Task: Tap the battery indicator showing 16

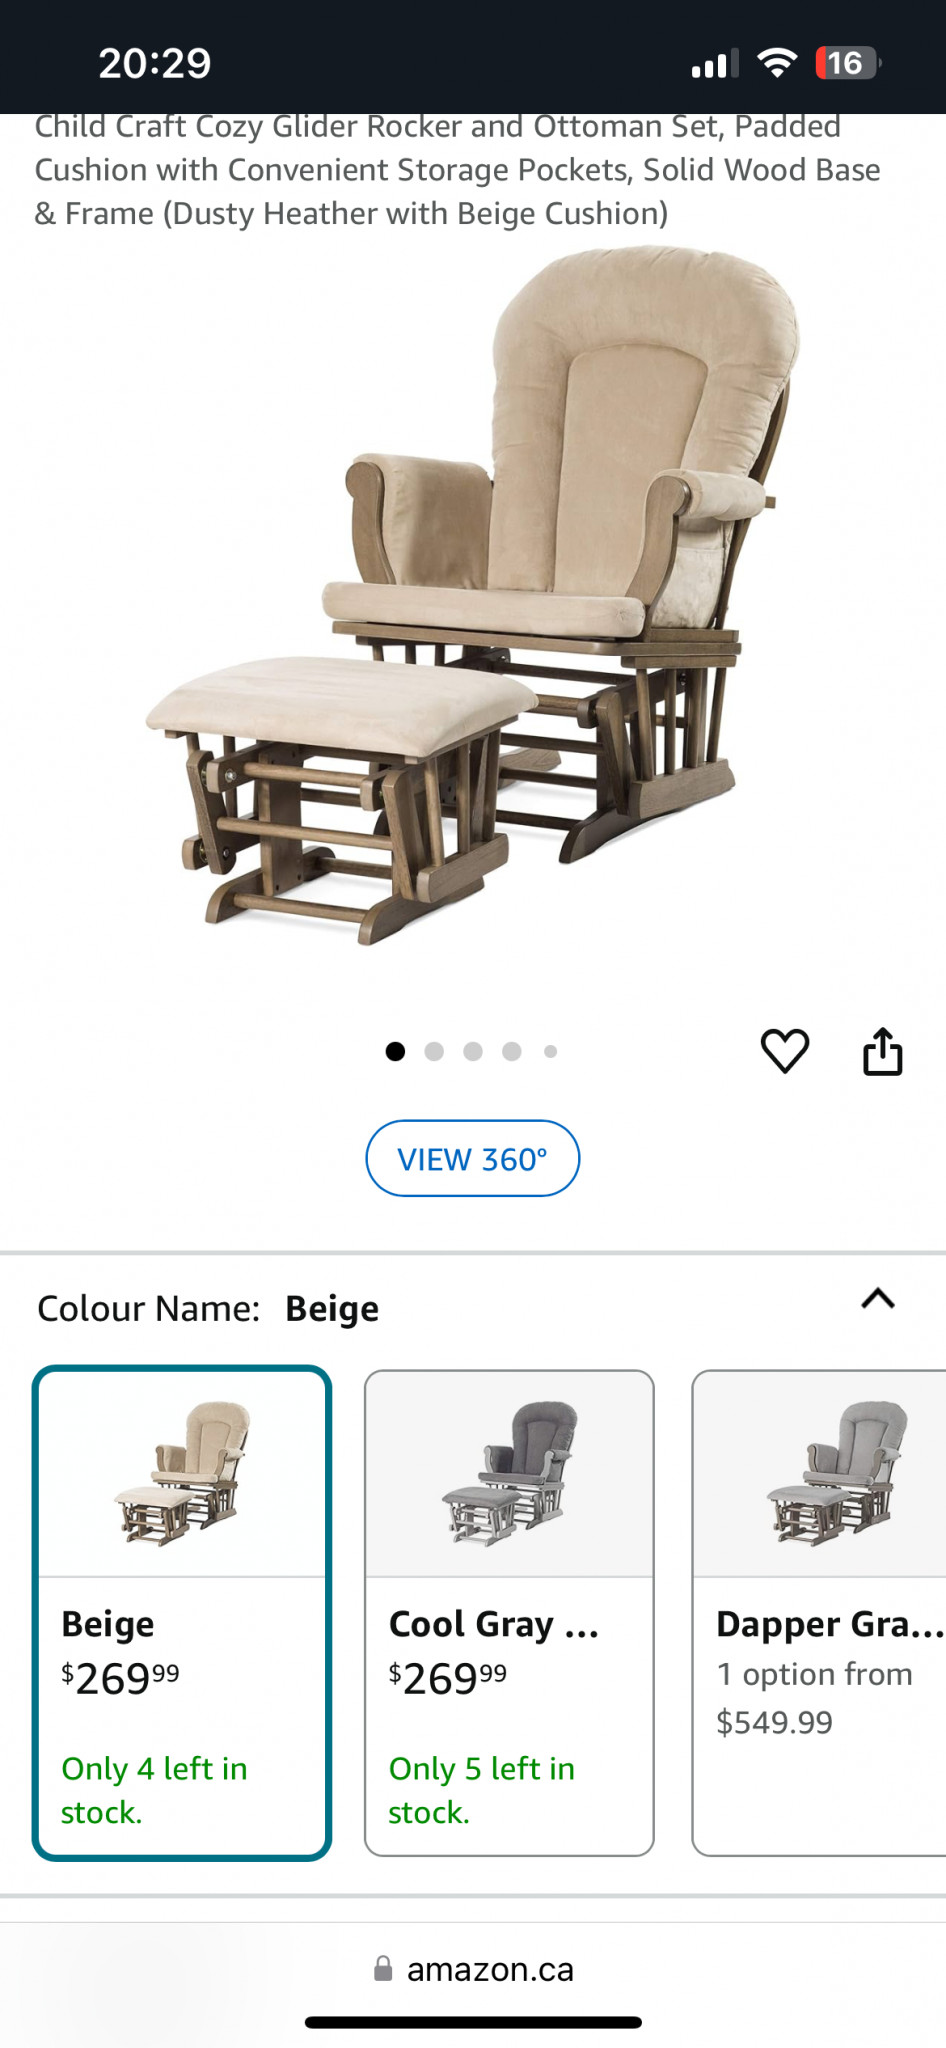Action: click(x=848, y=63)
